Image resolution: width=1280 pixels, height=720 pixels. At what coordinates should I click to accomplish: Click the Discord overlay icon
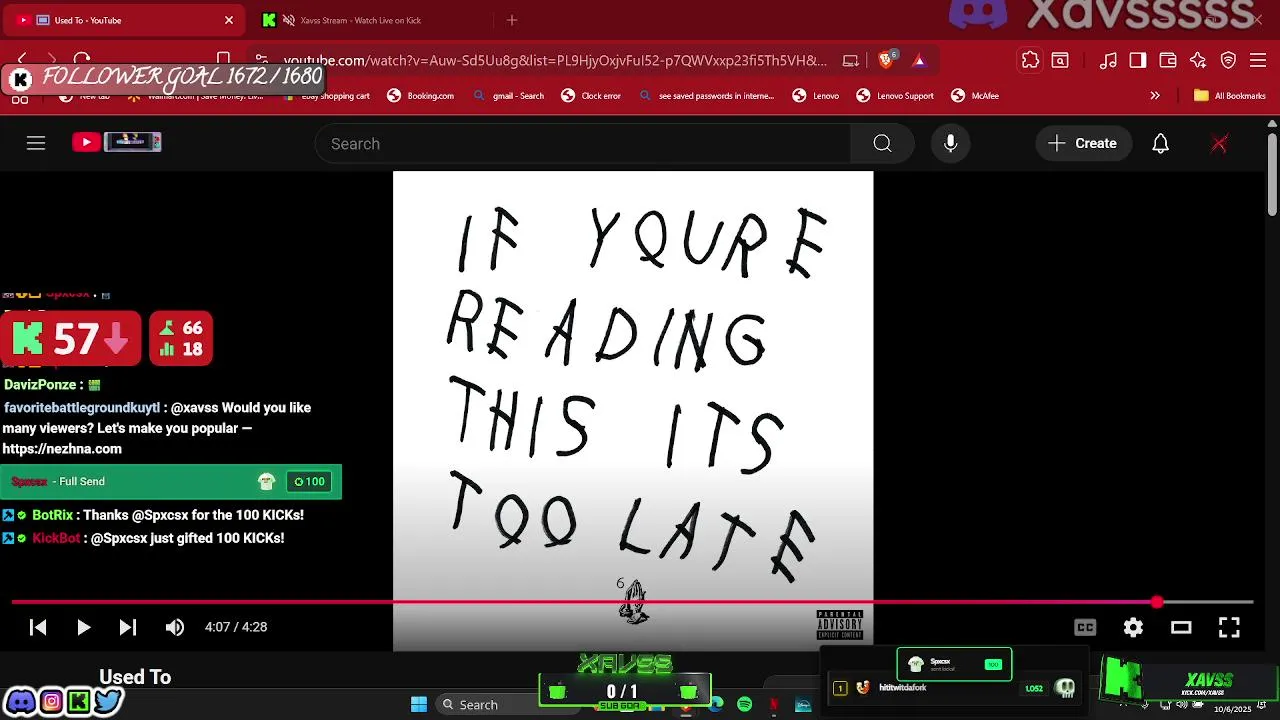(x=20, y=701)
